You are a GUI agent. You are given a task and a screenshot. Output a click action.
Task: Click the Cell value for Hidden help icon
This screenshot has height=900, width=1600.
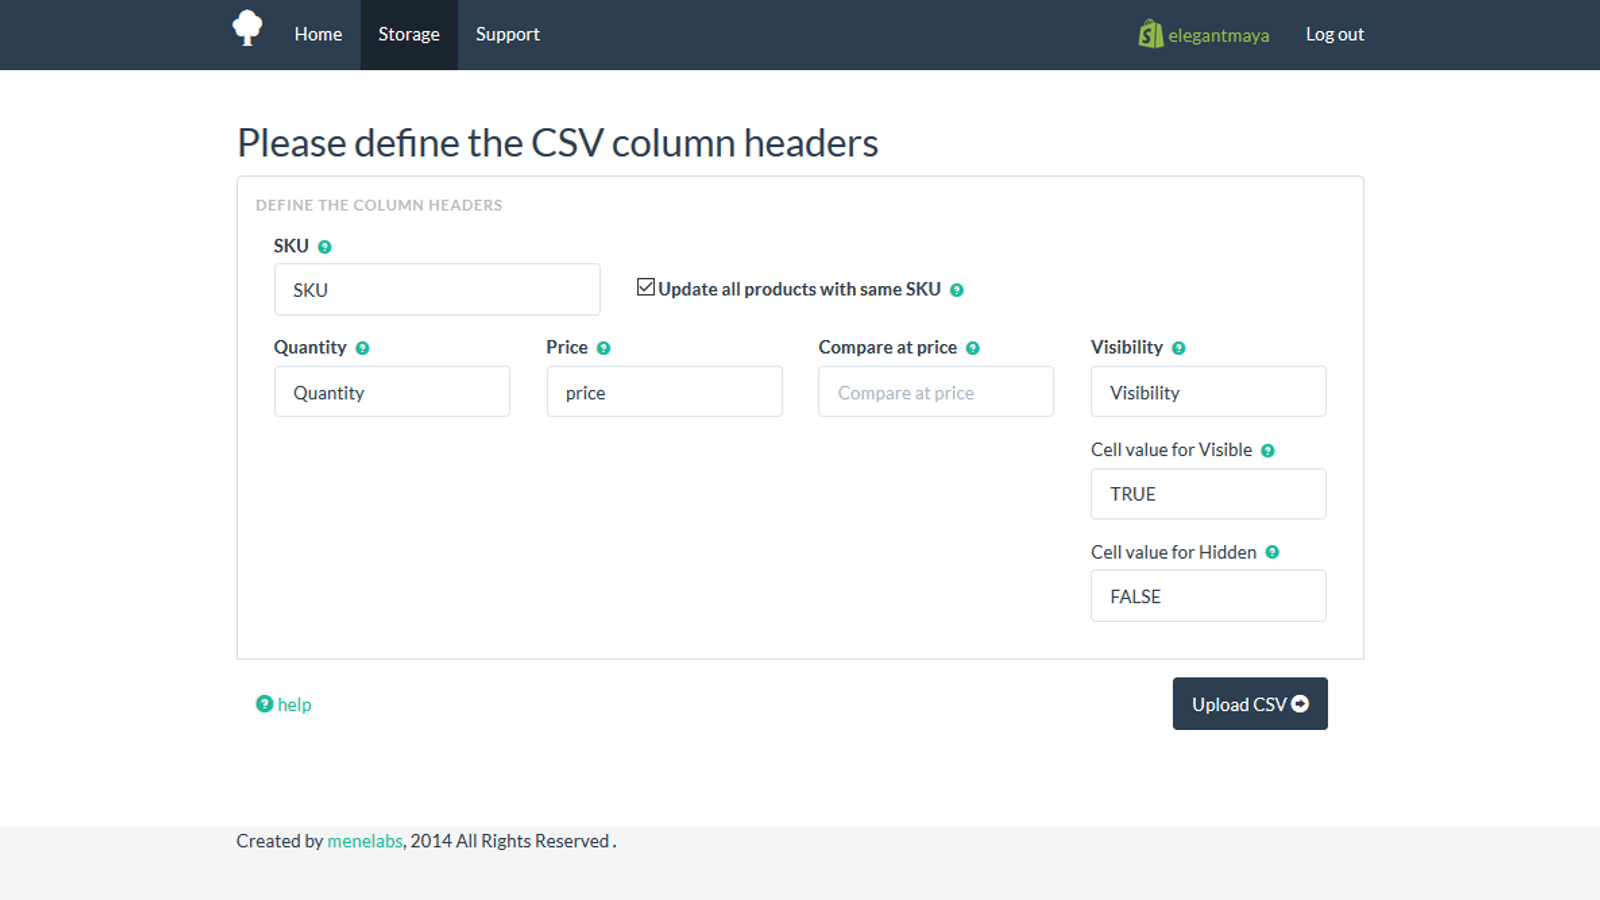pos(1272,552)
